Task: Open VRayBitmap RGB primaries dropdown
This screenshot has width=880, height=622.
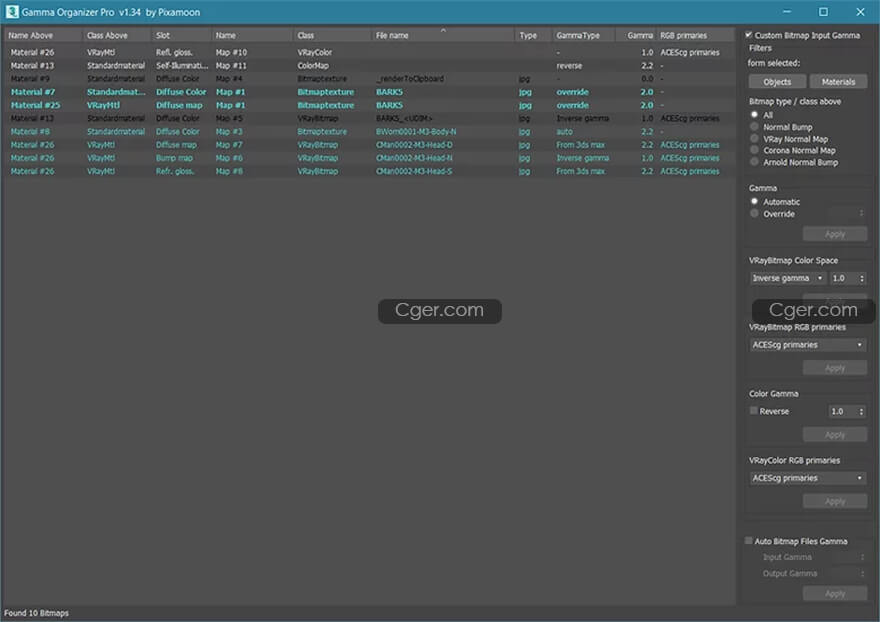Action: pos(808,345)
